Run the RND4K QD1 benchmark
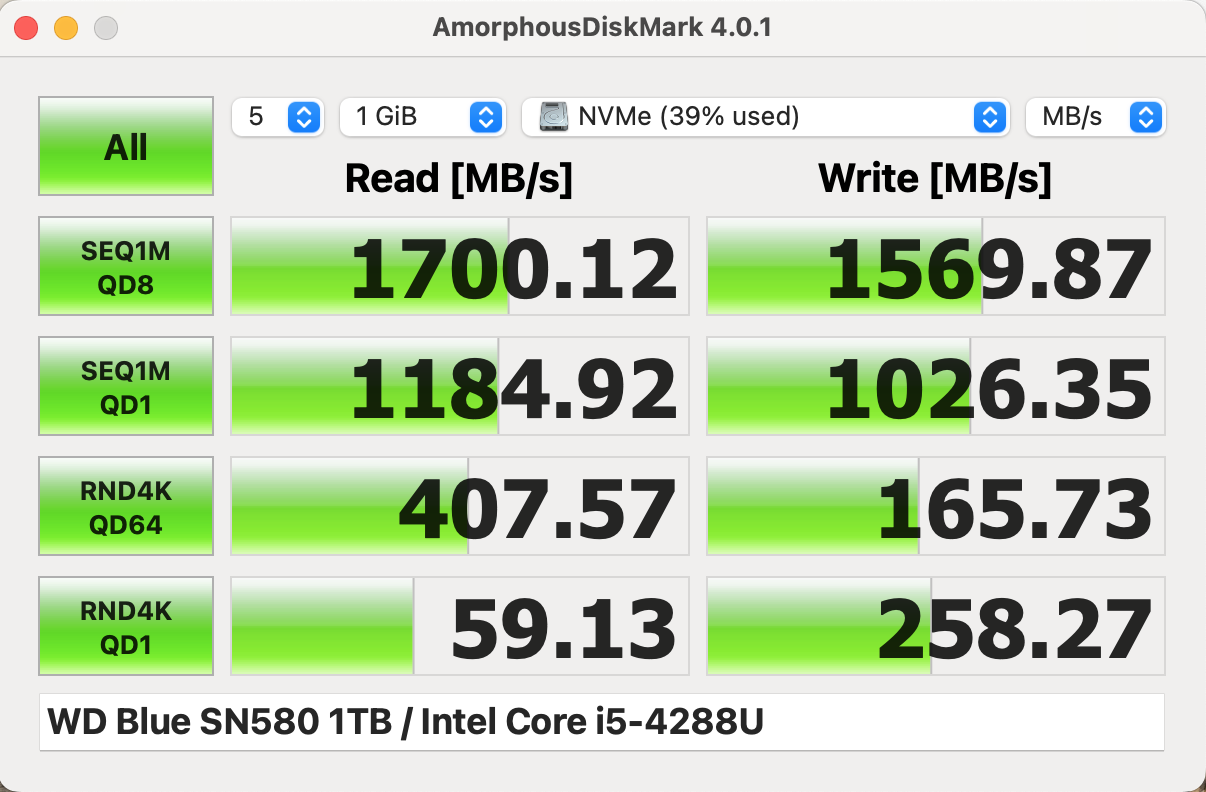 [x=126, y=626]
